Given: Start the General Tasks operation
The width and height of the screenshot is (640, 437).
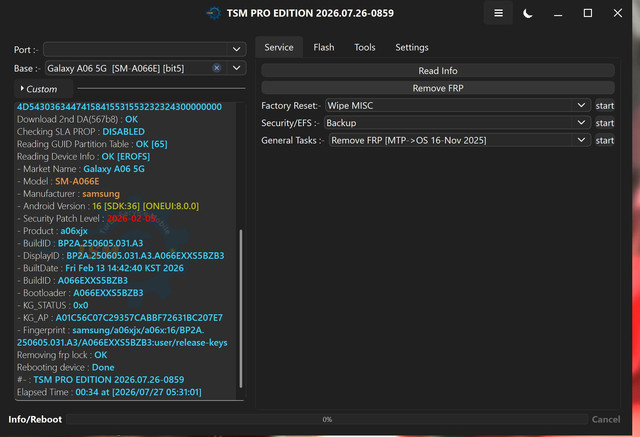Looking at the screenshot, I should [604, 140].
